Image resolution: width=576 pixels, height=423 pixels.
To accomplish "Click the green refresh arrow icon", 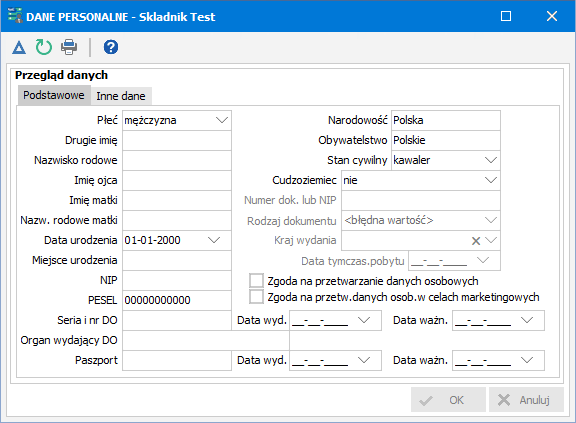I will click(44, 47).
